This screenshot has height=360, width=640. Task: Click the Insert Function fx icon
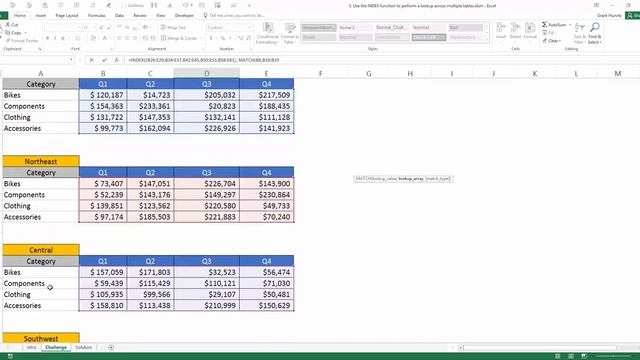116,60
